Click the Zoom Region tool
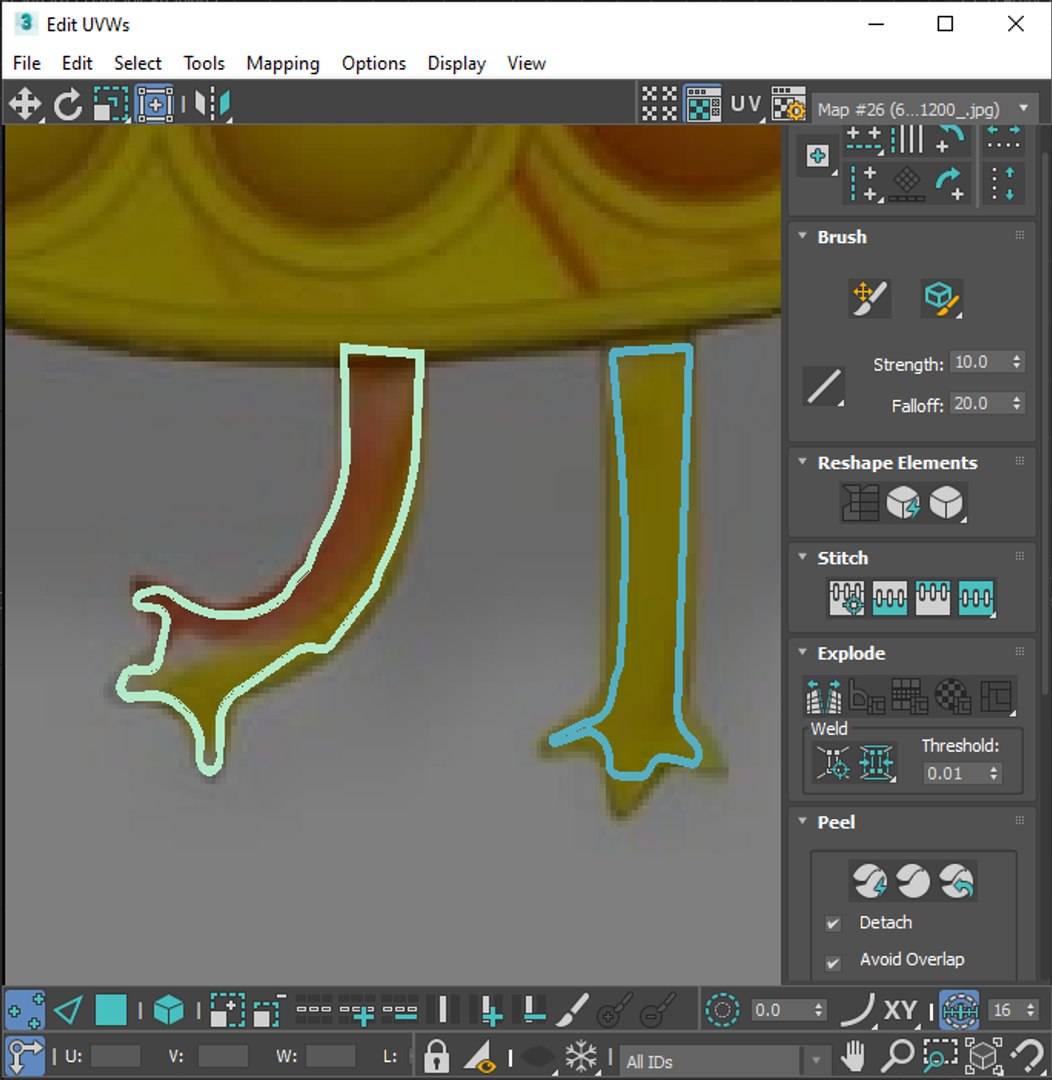Viewport: 1052px width, 1080px height. [x=940, y=1056]
